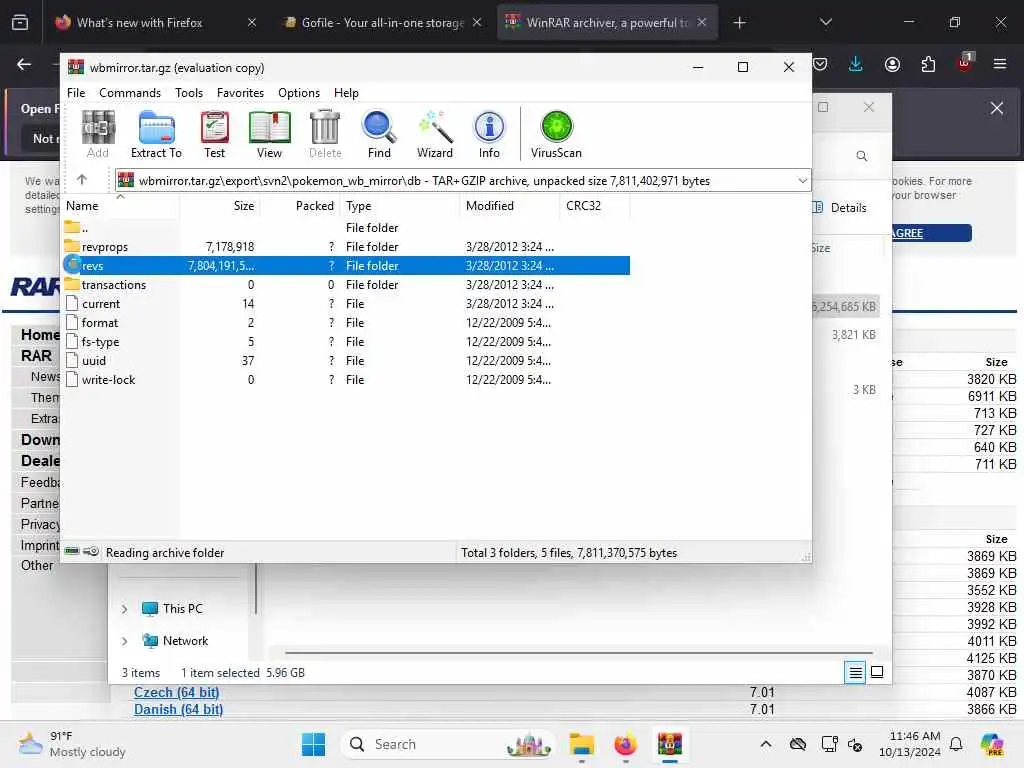Open Windows Start menu

click(313, 744)
